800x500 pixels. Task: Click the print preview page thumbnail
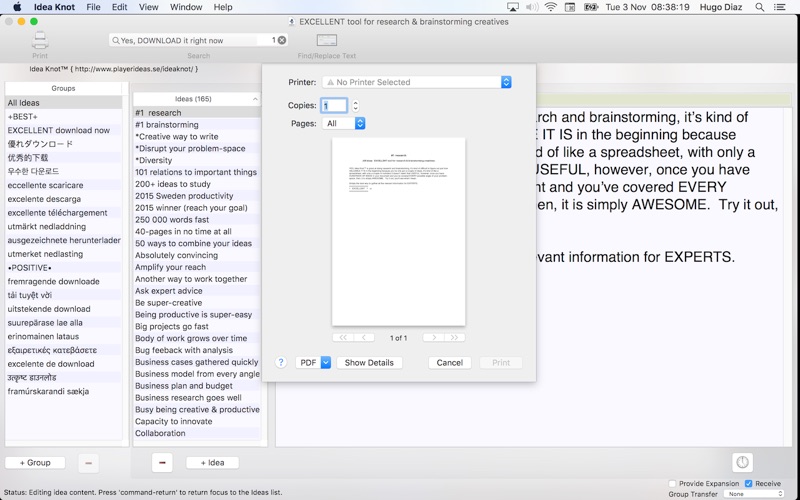click(398, 232)
